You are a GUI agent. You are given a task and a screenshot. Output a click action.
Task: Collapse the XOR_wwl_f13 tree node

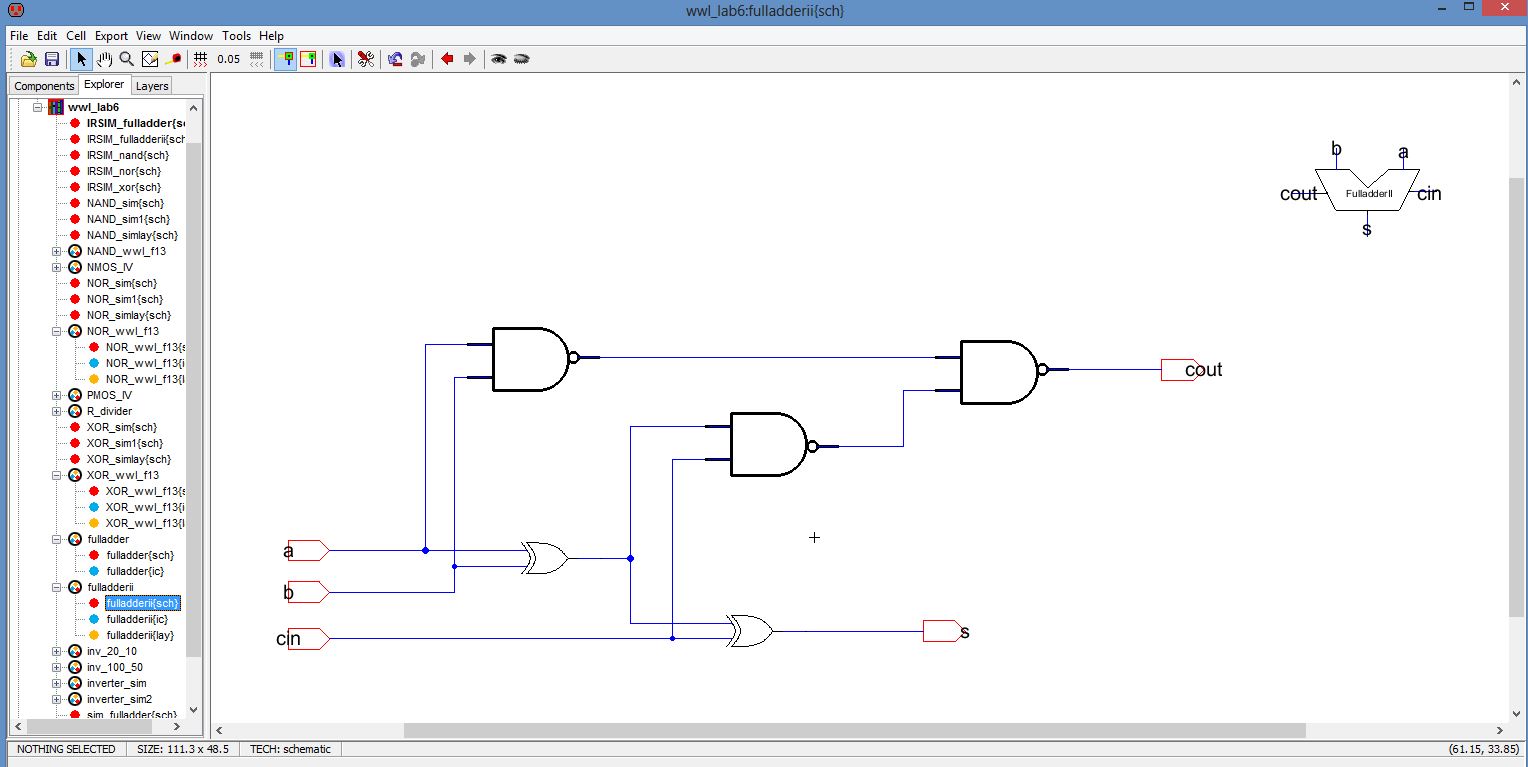point(57,475)
